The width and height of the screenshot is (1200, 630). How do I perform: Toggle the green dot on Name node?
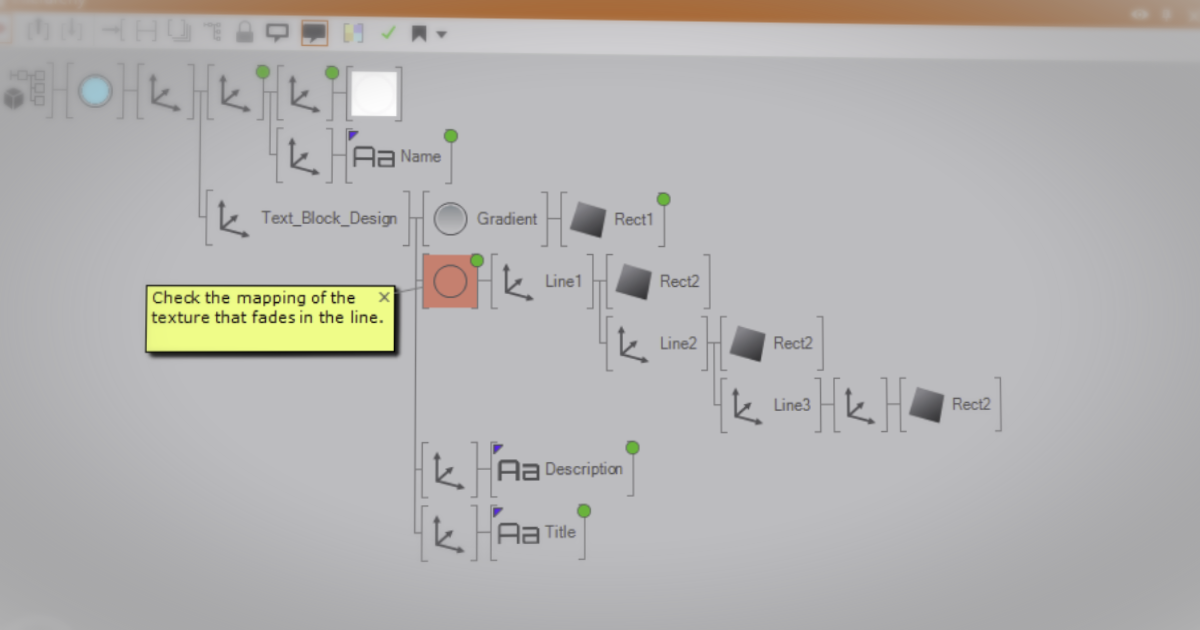451,136
